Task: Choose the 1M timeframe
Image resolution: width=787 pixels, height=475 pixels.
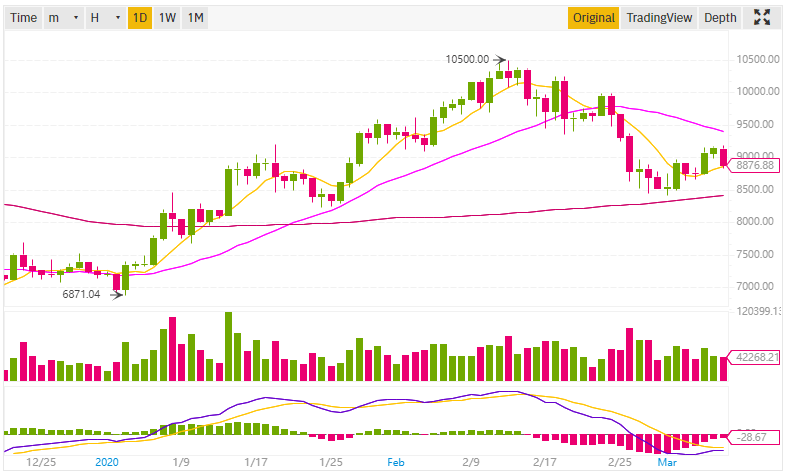Action: (196, 18)
